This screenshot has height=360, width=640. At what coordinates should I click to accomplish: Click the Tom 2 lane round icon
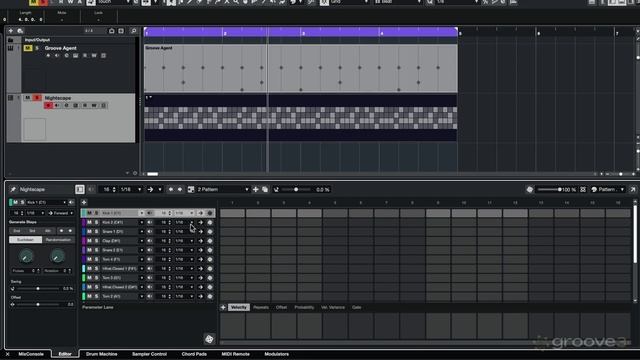tap(210, 296)
